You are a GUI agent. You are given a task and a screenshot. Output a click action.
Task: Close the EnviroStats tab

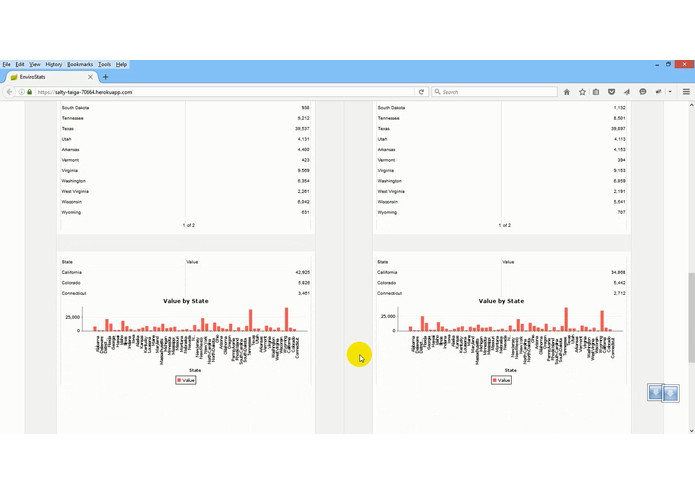tap(90, 77)
